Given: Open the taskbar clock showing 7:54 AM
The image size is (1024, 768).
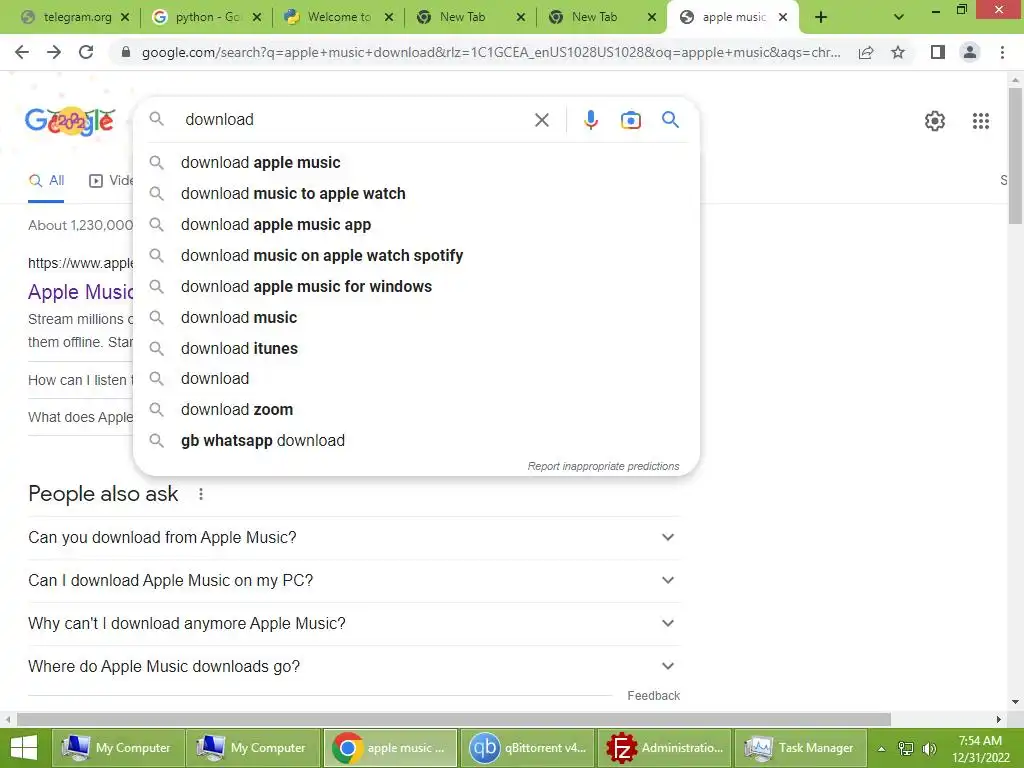Looking at the screenshot, I should tap(980, 748).
